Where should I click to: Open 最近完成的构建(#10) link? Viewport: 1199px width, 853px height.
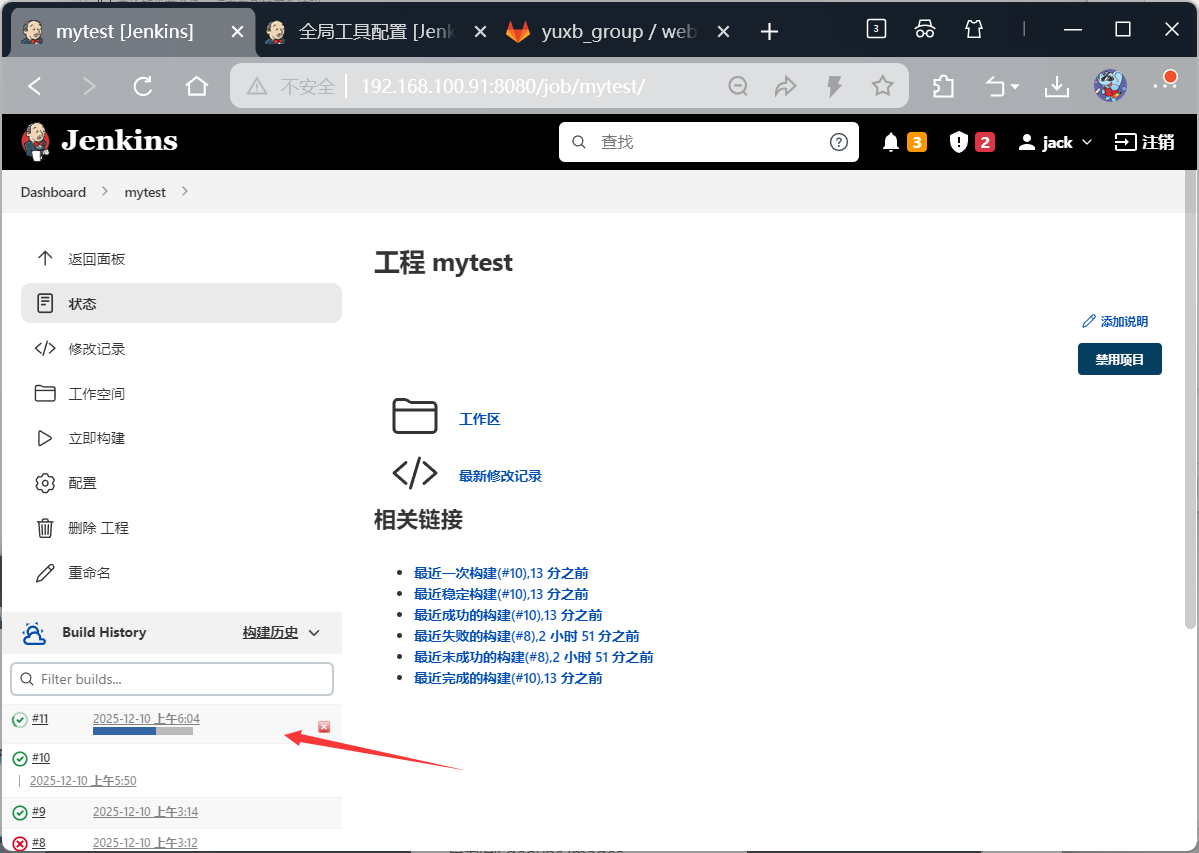coord(508,678)
